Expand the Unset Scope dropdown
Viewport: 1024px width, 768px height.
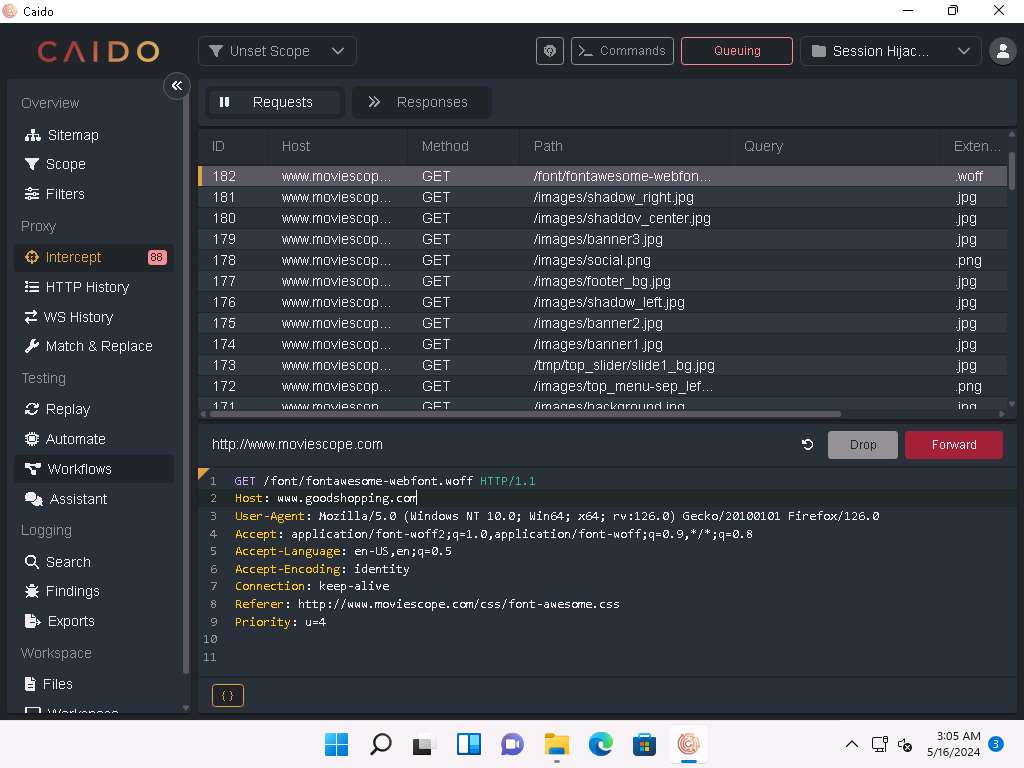pyautogui.click(x=277, y=51)
